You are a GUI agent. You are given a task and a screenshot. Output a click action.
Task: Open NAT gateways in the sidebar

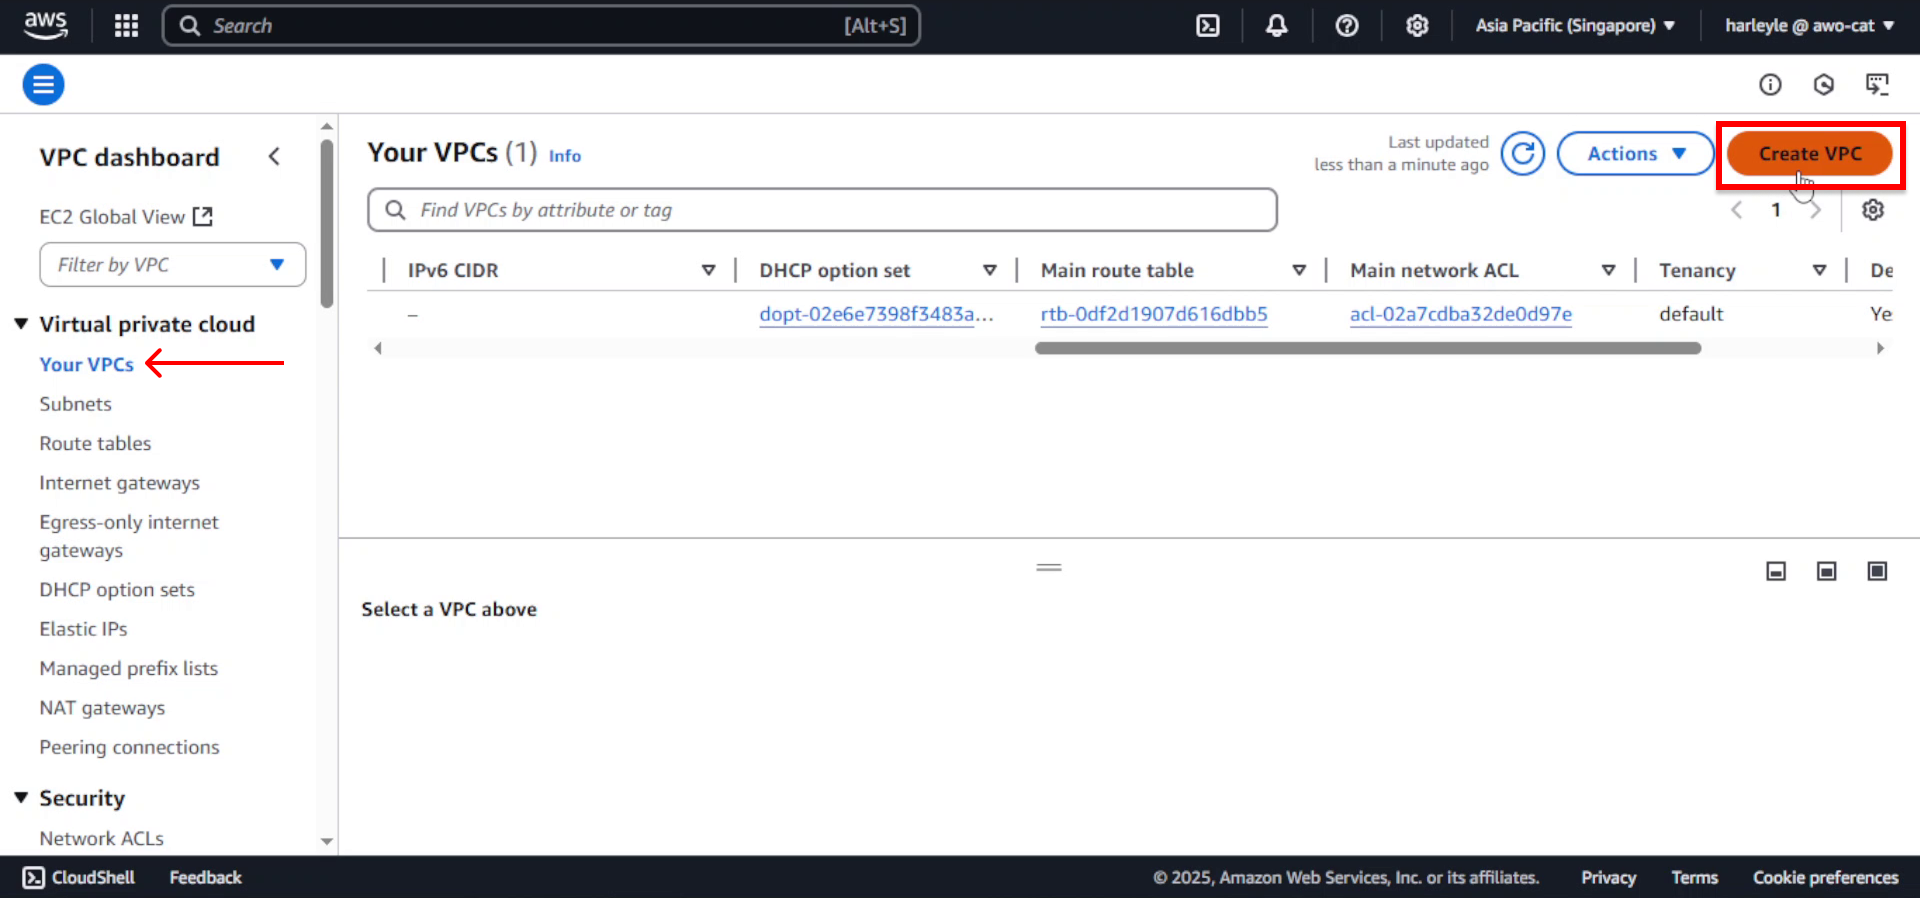(x=103, y=708)
